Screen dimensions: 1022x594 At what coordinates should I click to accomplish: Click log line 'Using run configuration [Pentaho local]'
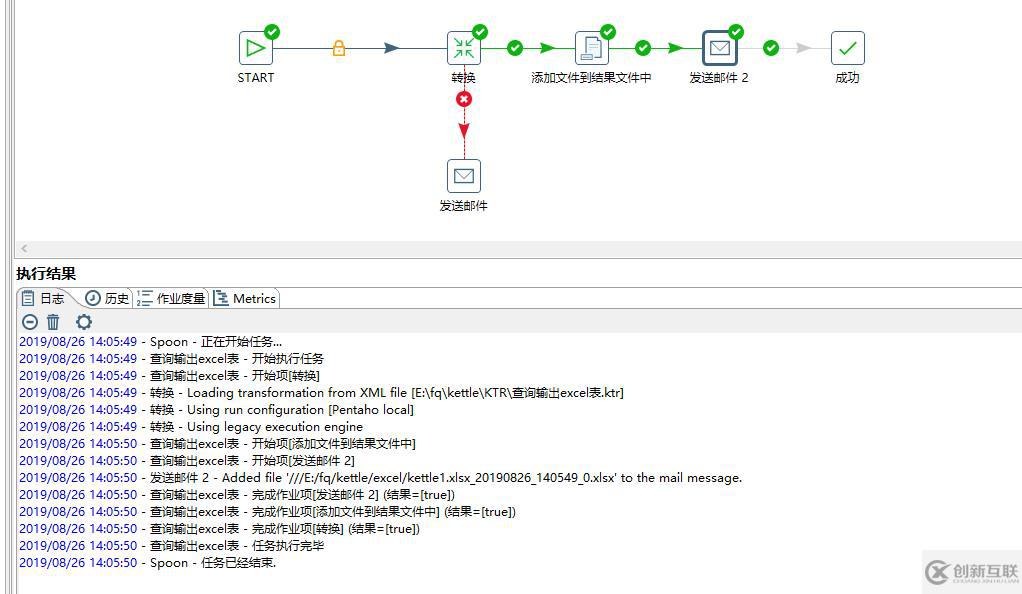pos(216,409)
